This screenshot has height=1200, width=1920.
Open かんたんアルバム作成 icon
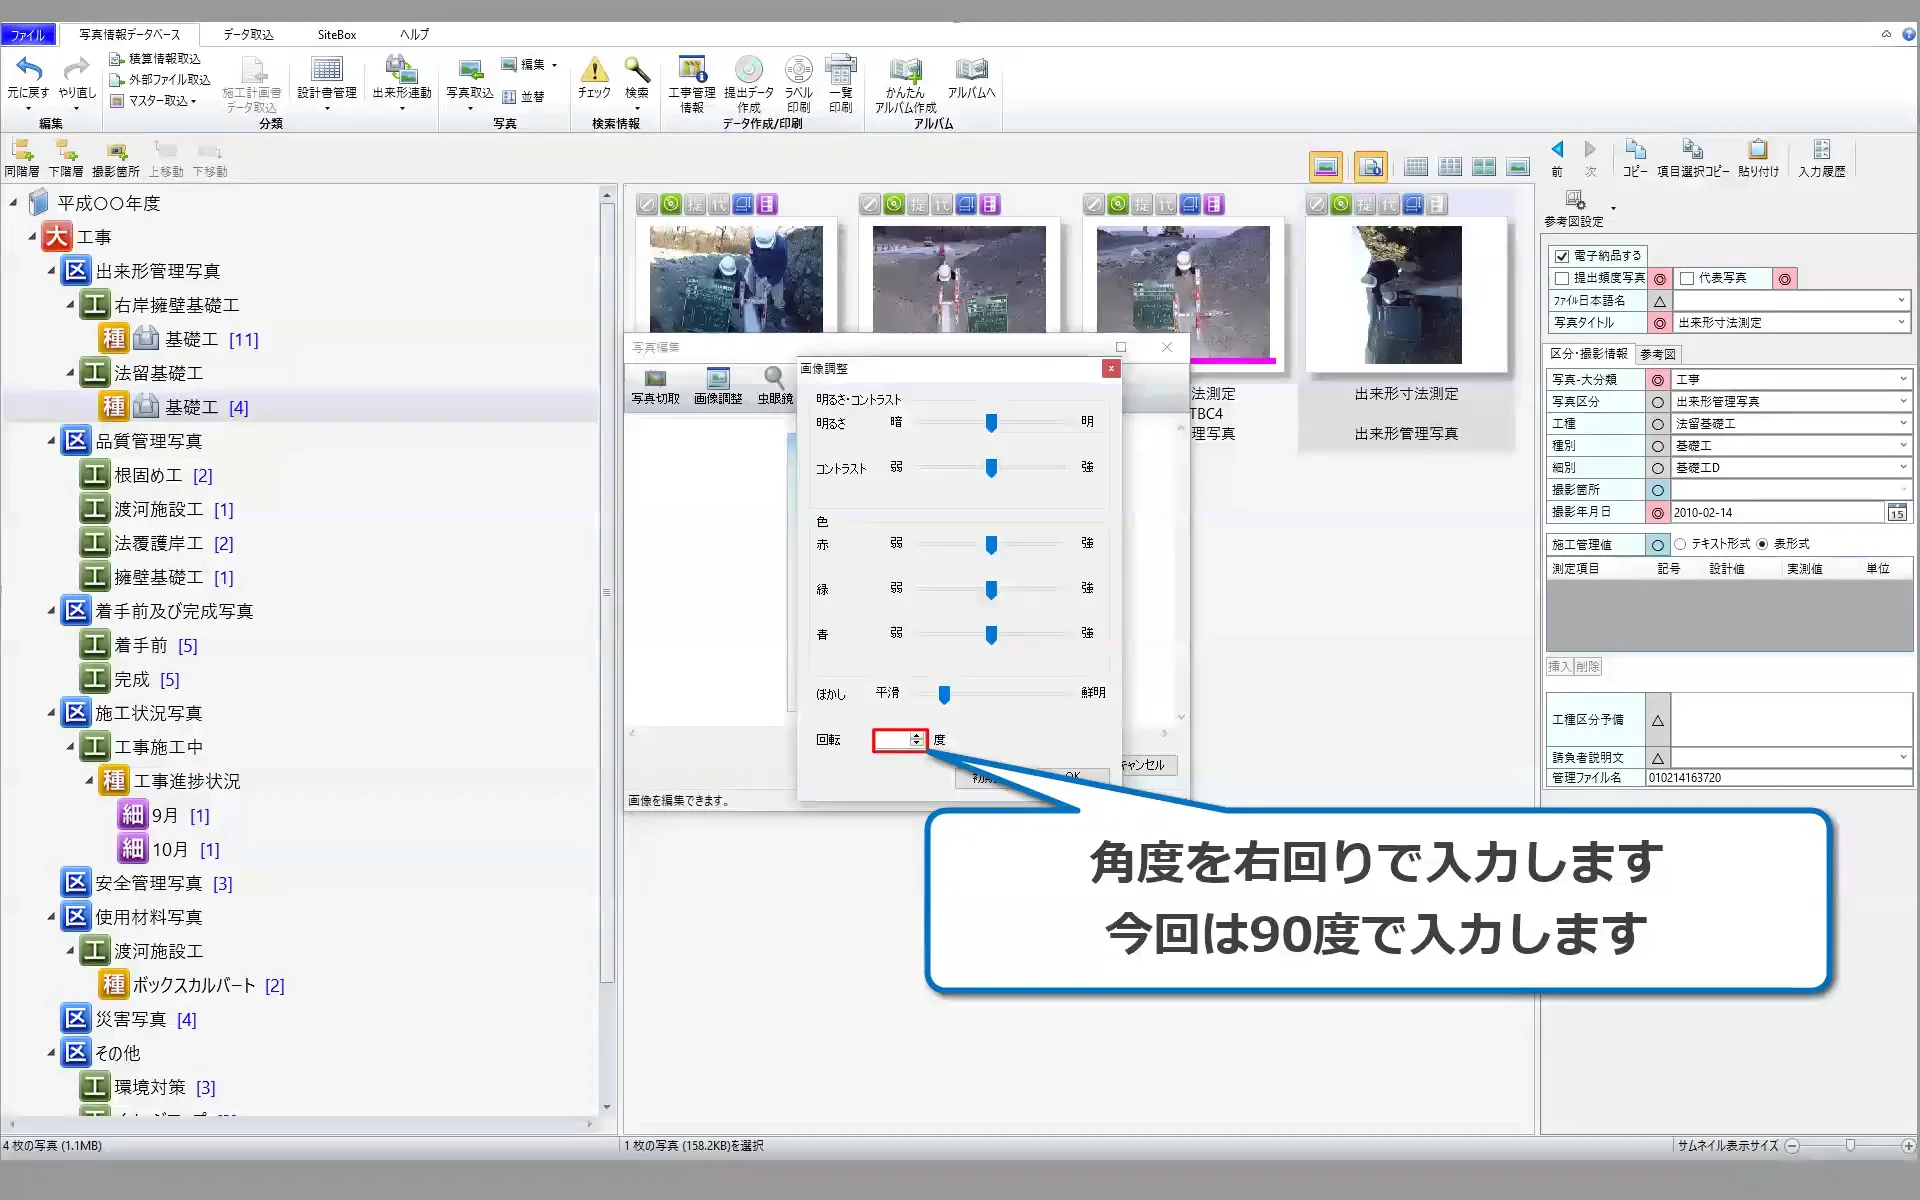point(905,70)
